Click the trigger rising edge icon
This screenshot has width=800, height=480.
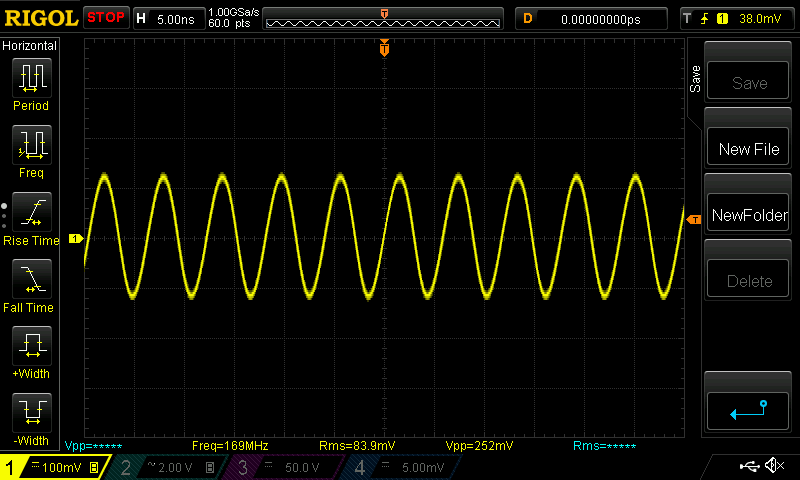pos(705,19)
